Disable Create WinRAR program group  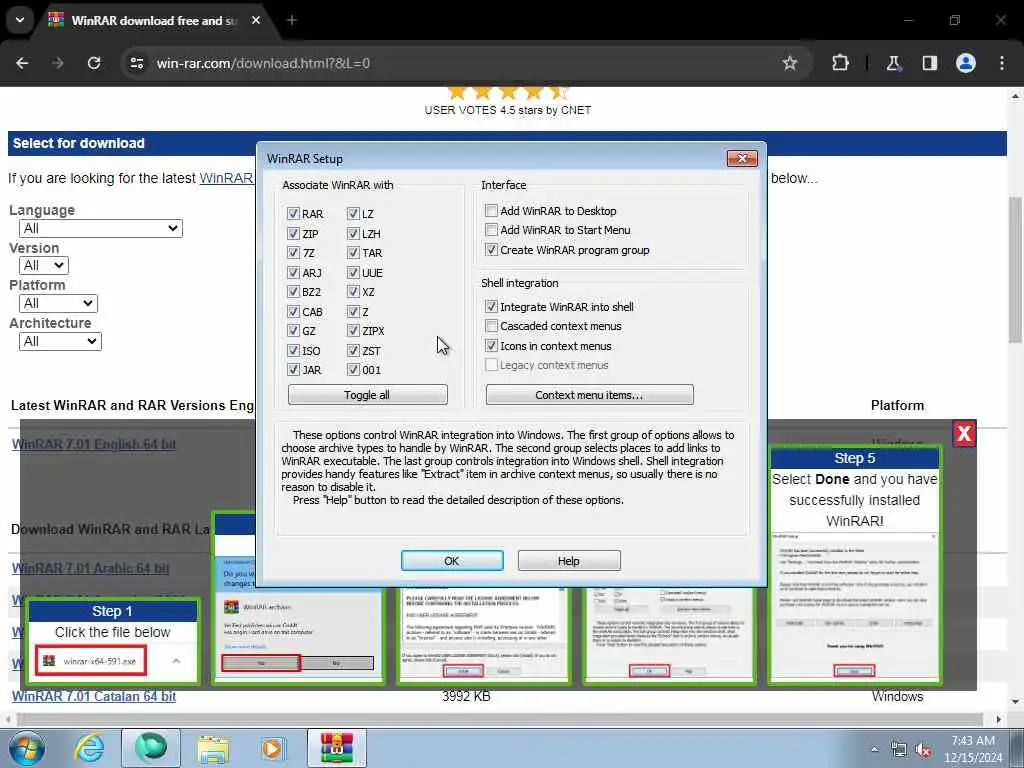pyautogui.click(x=491, y=249)
